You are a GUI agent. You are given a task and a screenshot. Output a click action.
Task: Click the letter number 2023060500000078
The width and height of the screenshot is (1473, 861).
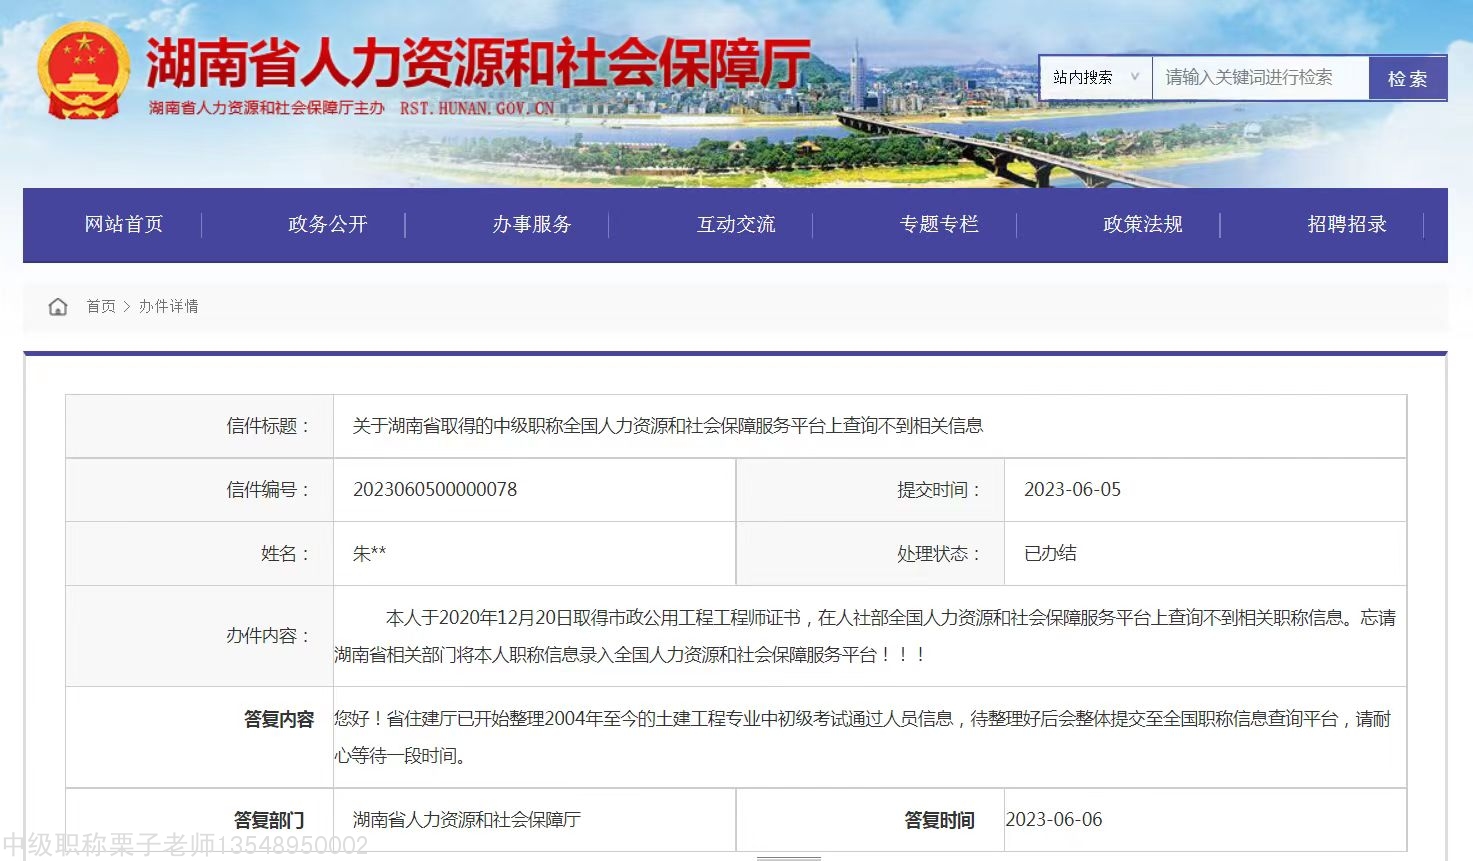pyautogui.click(x=435, y=490)
